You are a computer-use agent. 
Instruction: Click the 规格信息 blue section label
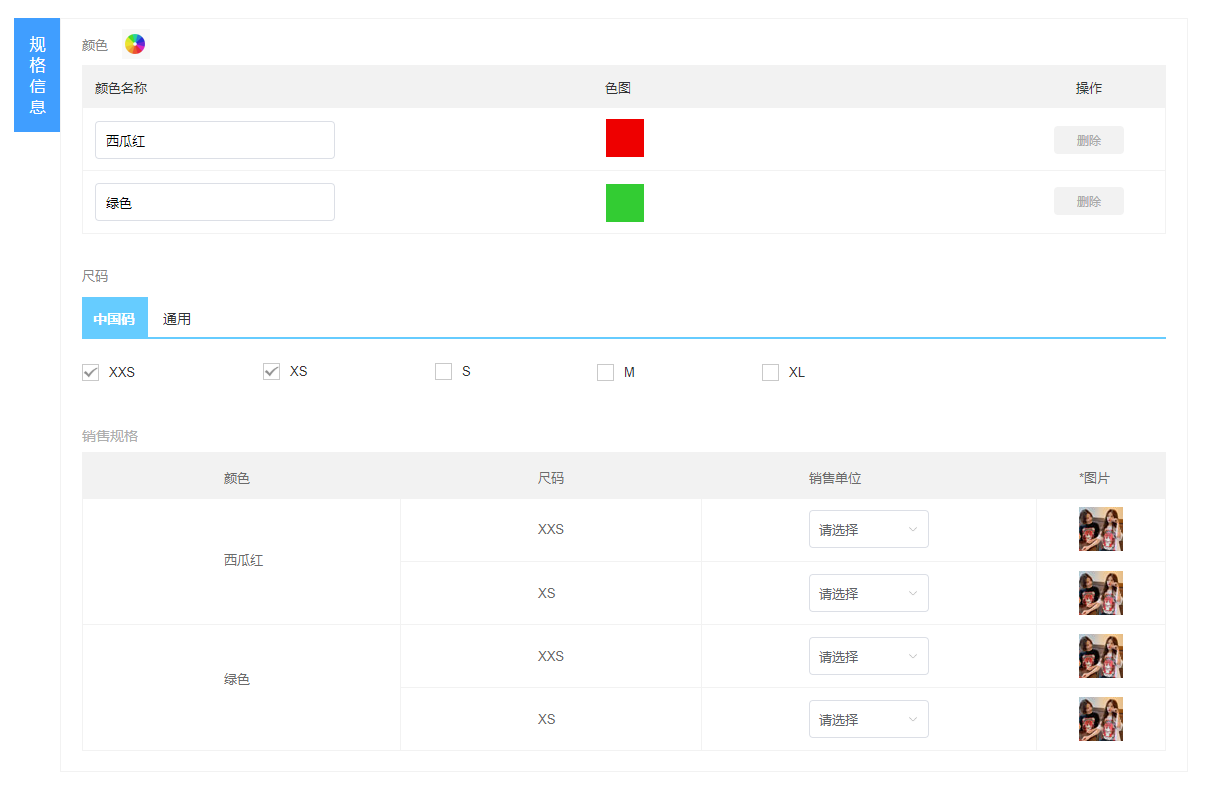coord(37,75)
